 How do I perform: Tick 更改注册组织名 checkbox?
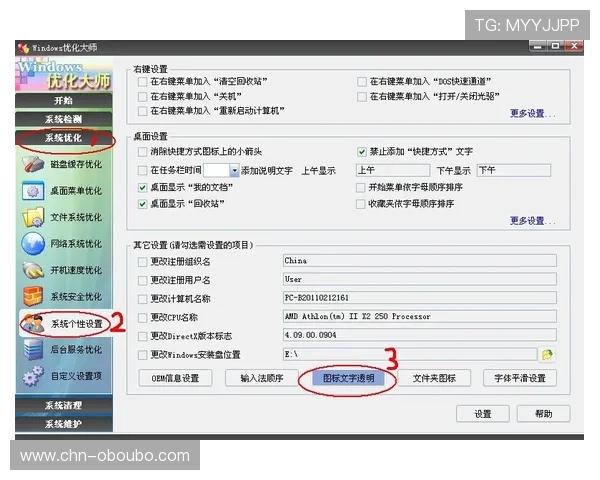(142, 262)
